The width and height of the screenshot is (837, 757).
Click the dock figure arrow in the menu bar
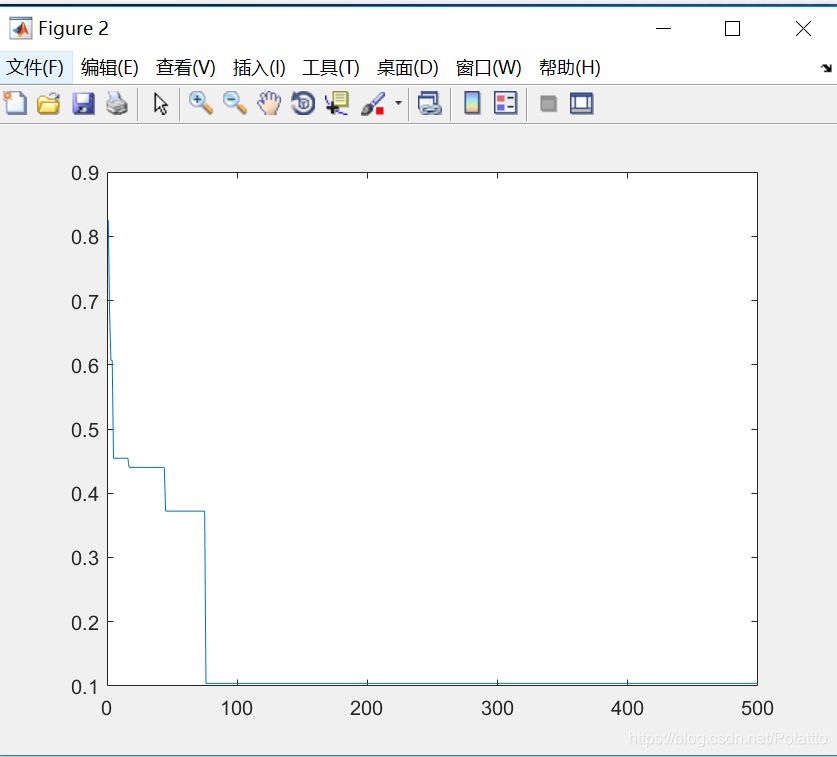[x=826, y=68]
